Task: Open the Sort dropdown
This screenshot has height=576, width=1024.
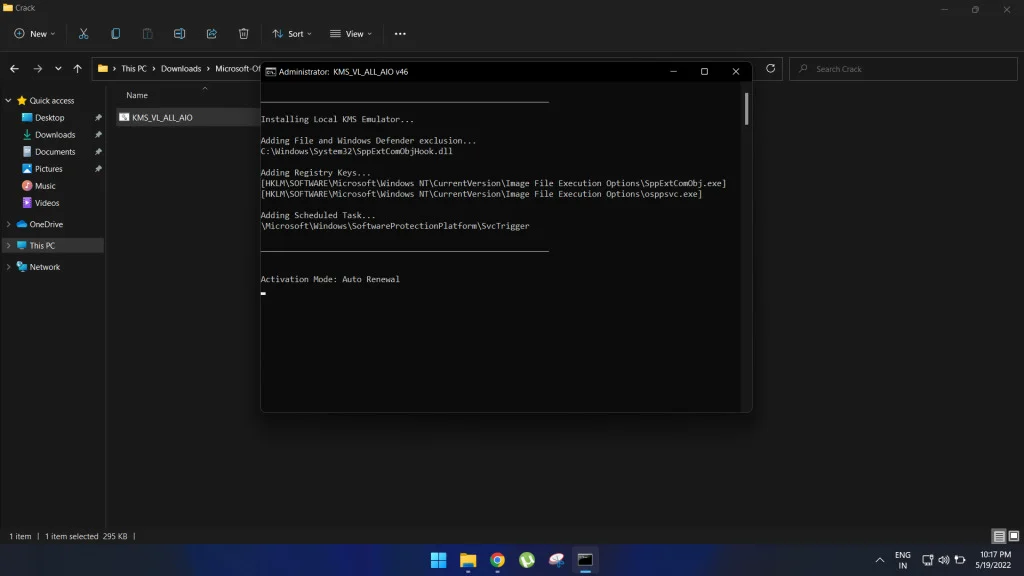Action: [292, 34]
